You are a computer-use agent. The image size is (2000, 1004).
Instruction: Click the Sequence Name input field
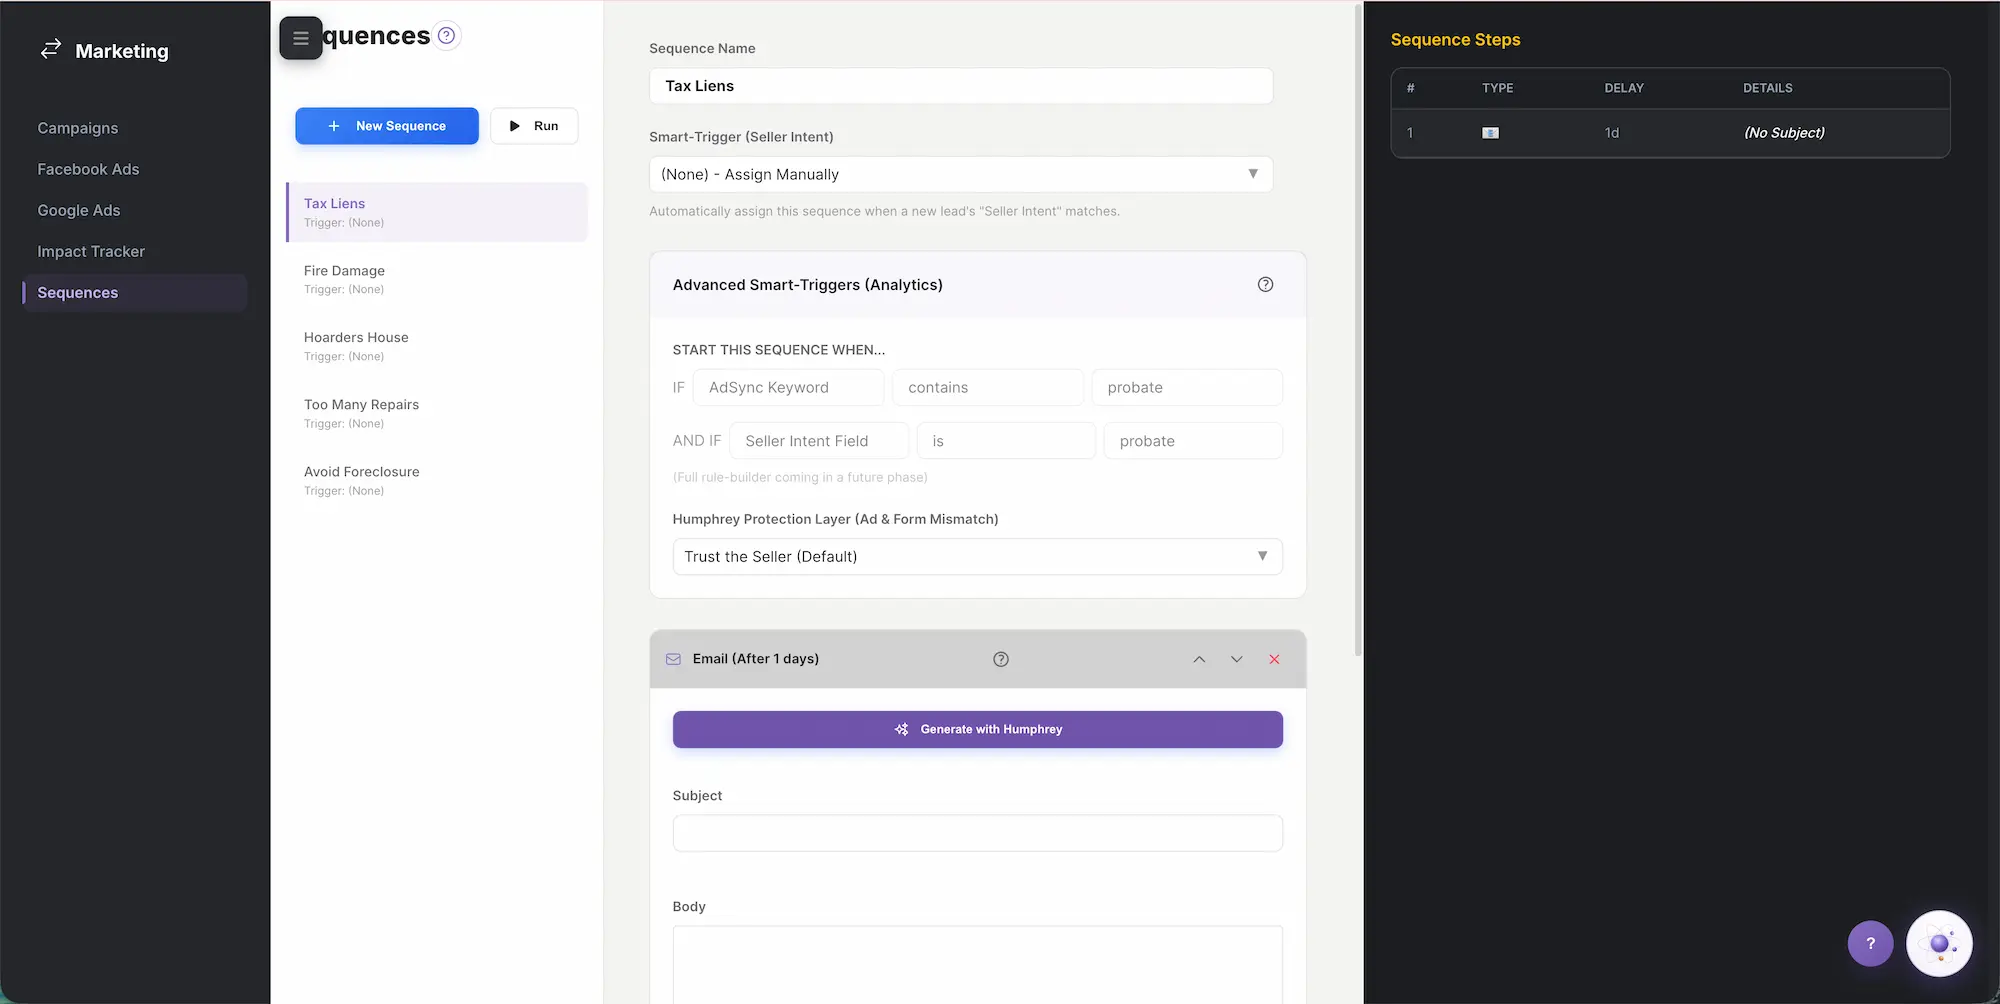click(961, 86)
